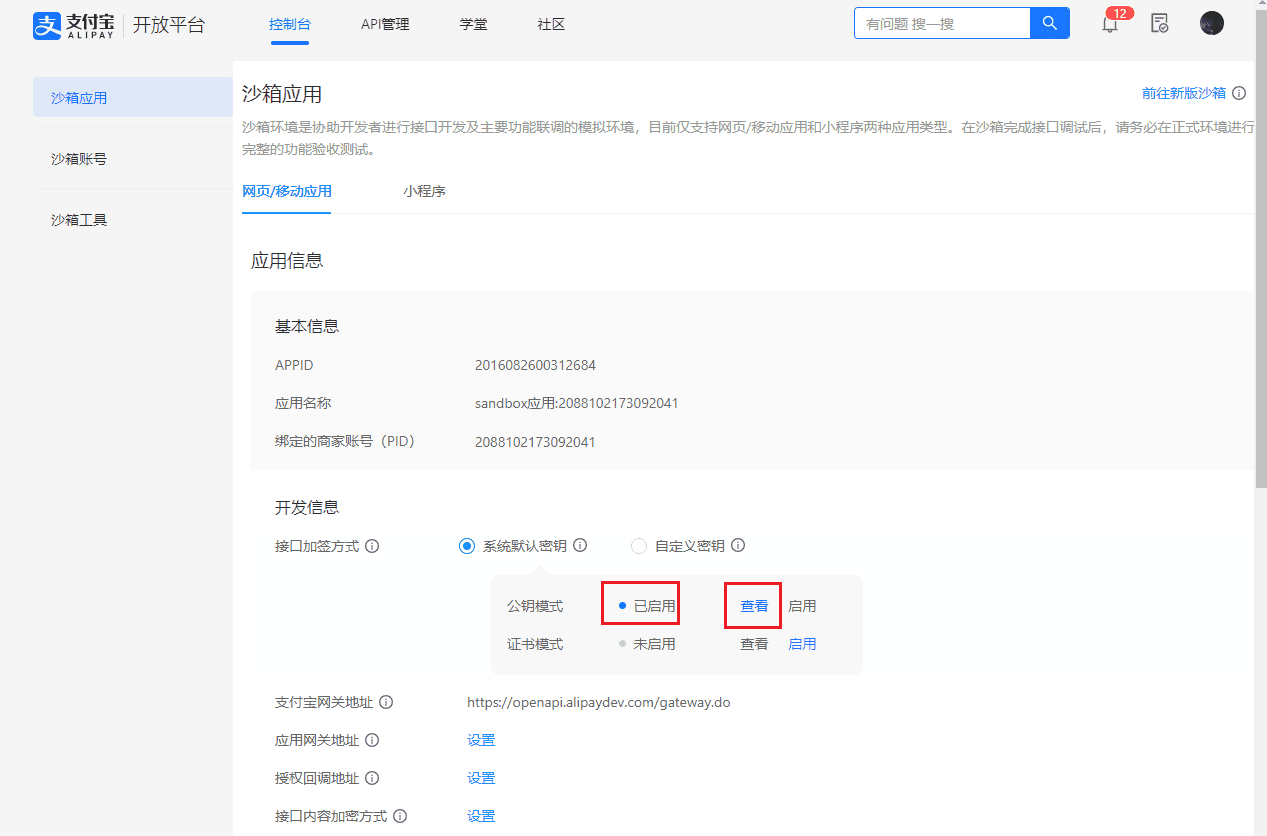
Task: Click the blue search magnifier button
Action: 1049,23
